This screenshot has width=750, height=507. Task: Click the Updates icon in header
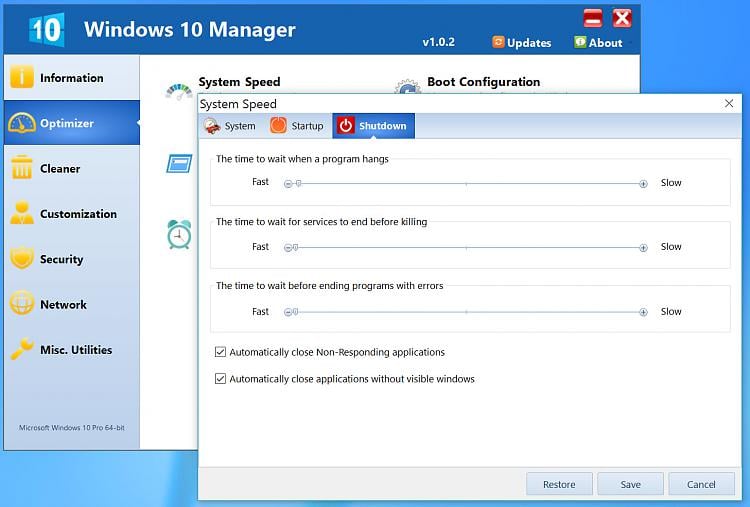click(498, 42)
